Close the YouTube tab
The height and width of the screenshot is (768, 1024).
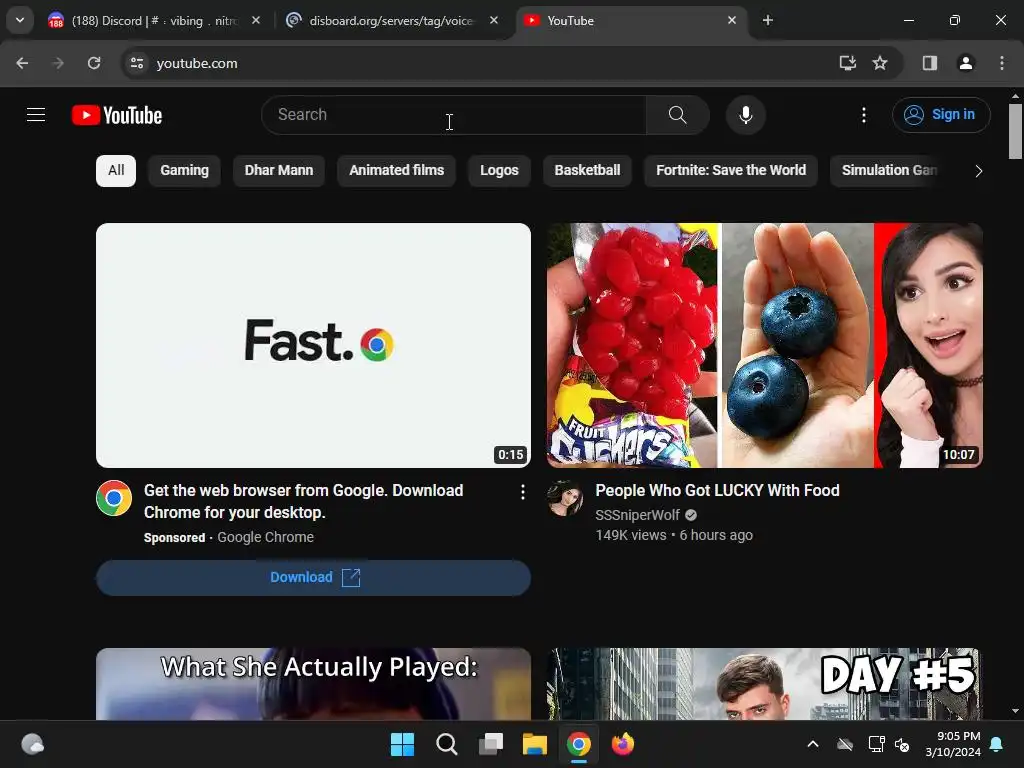tap(731, 21)
